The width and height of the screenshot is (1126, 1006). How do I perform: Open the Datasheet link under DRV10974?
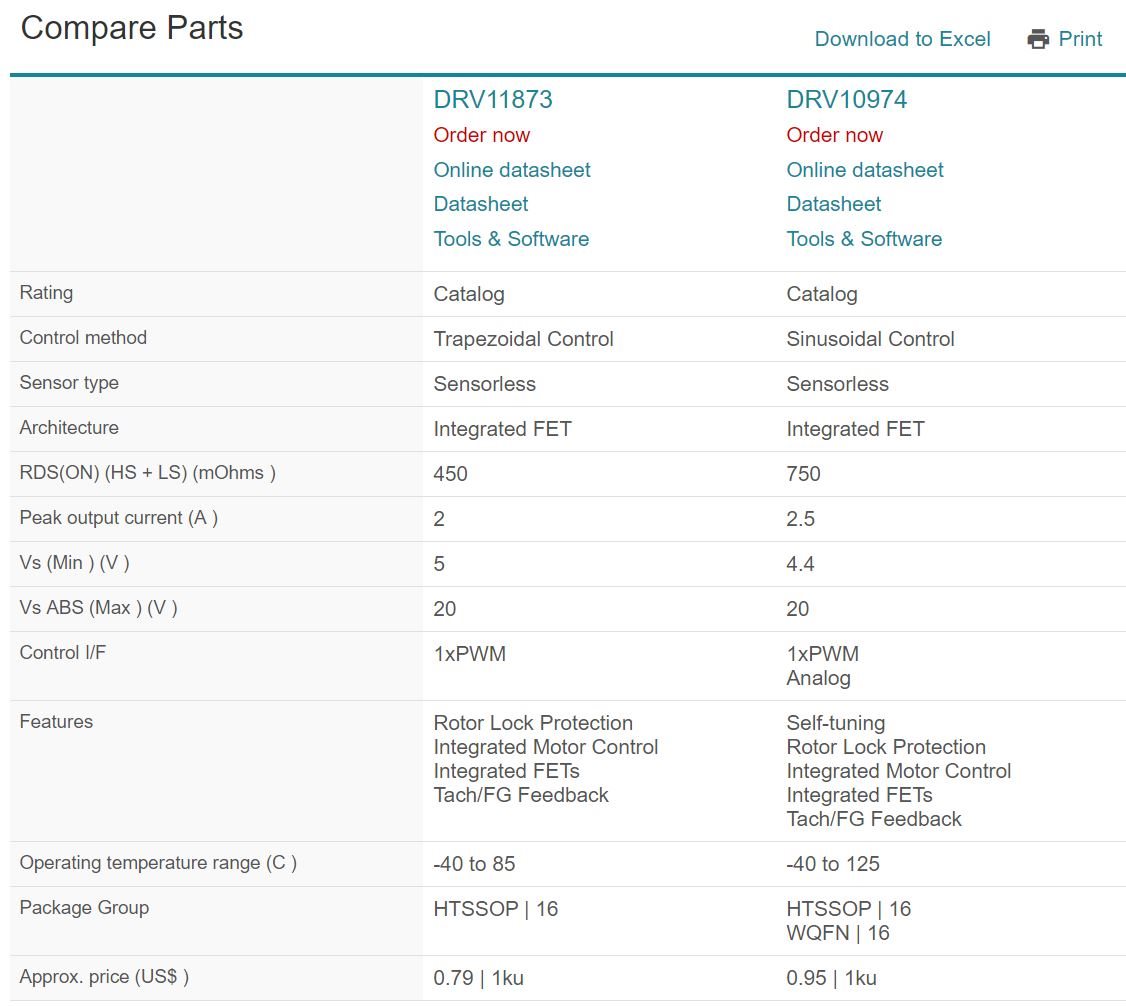click(834, 204)
